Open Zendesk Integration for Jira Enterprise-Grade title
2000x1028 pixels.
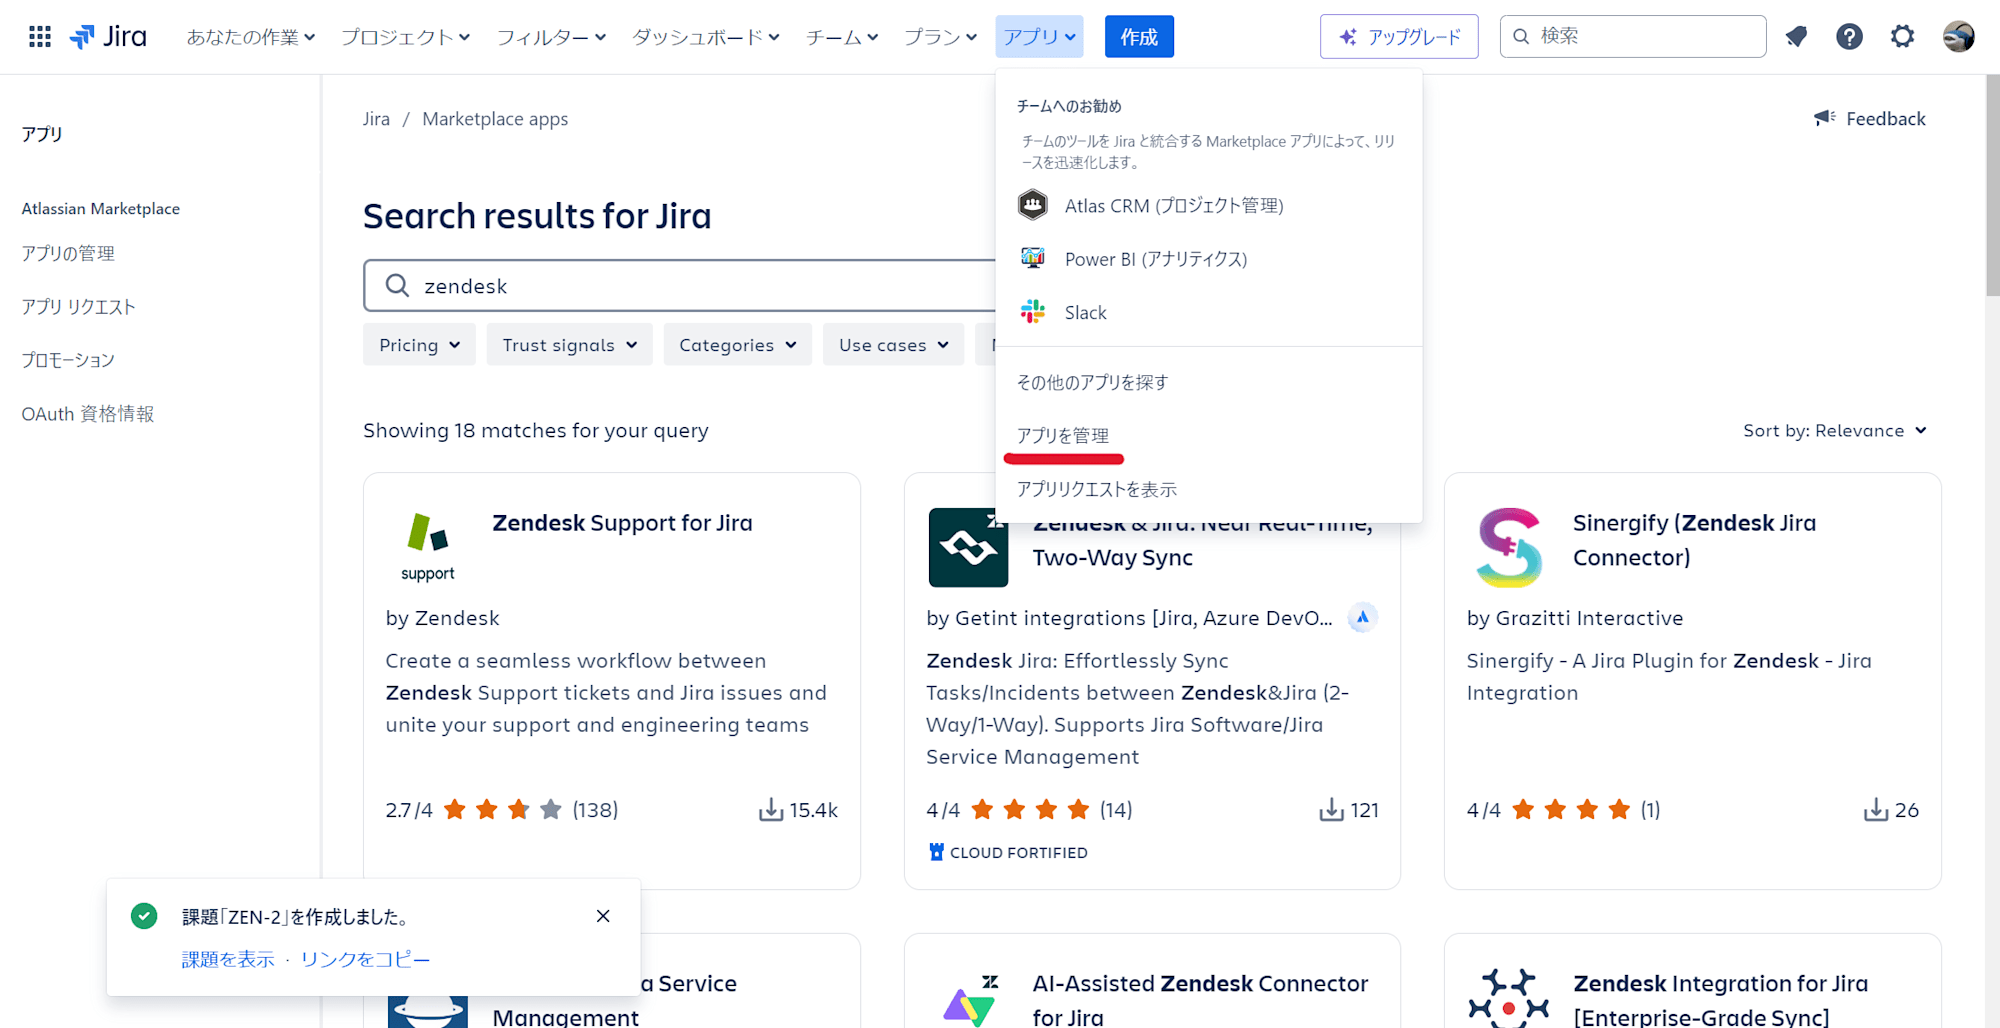click(x=1720, y=1000)
